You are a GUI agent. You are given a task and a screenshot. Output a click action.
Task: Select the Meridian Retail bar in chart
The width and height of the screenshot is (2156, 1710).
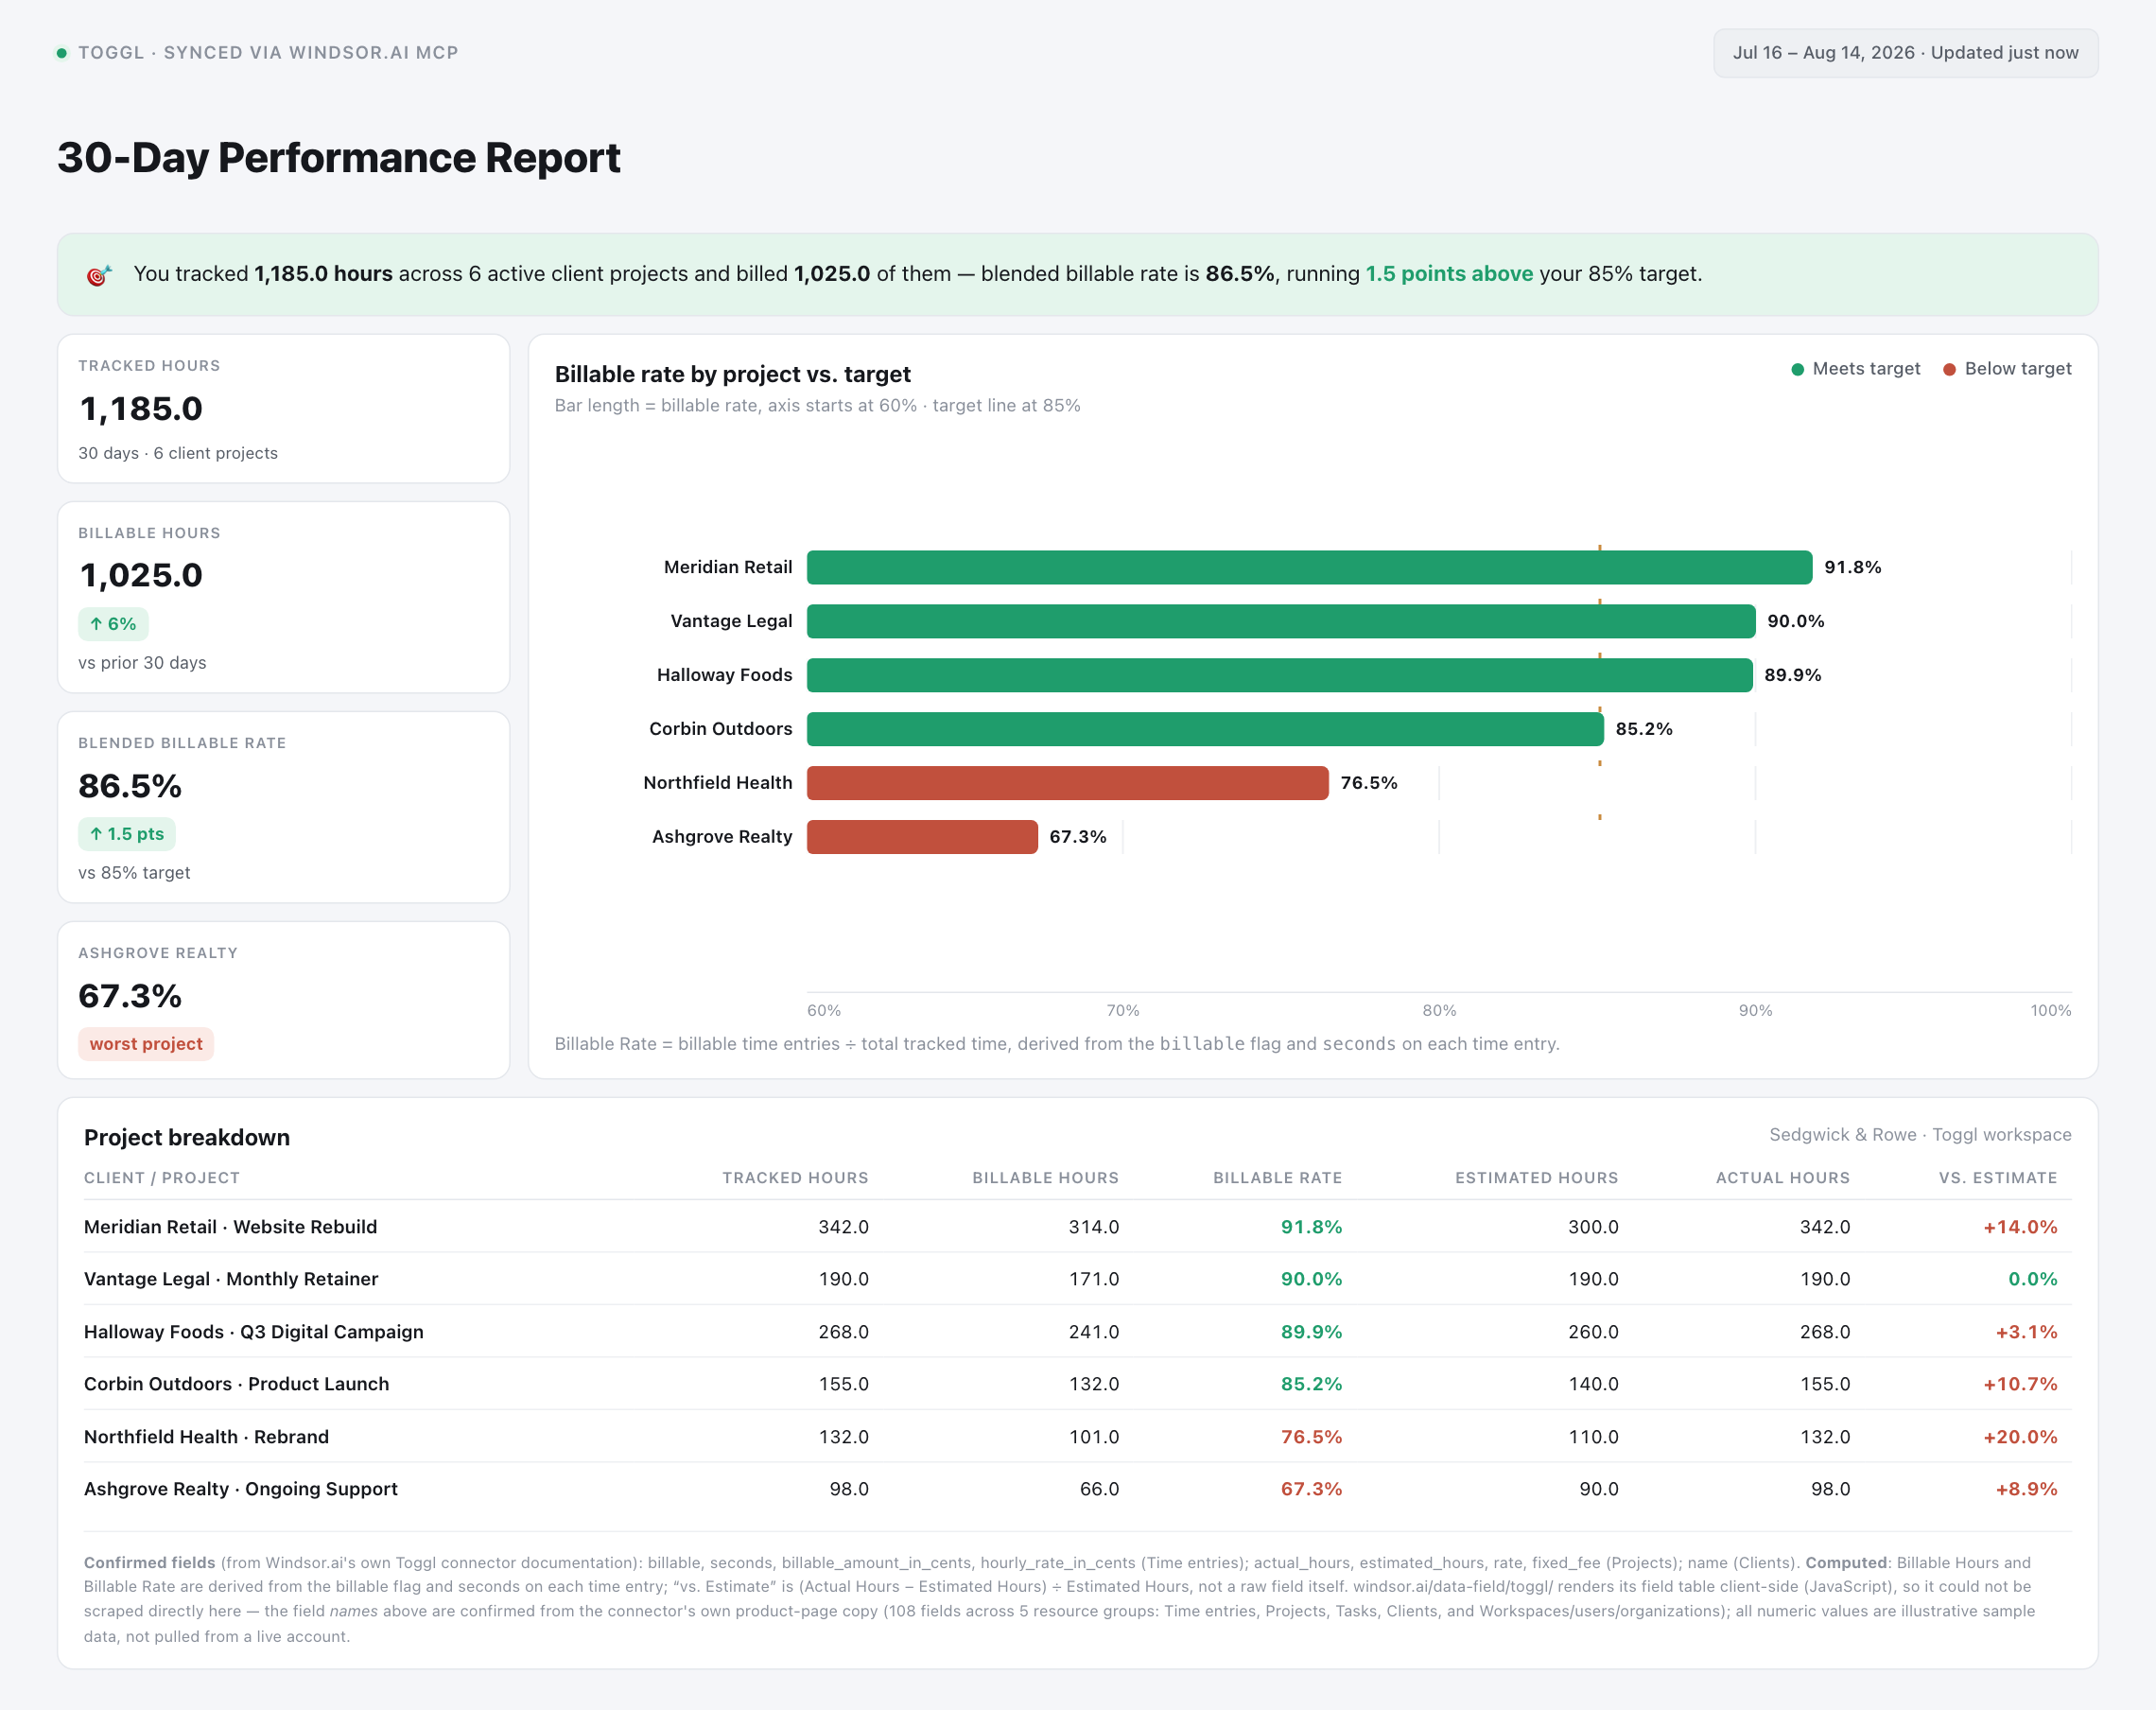click(1309, 567)
